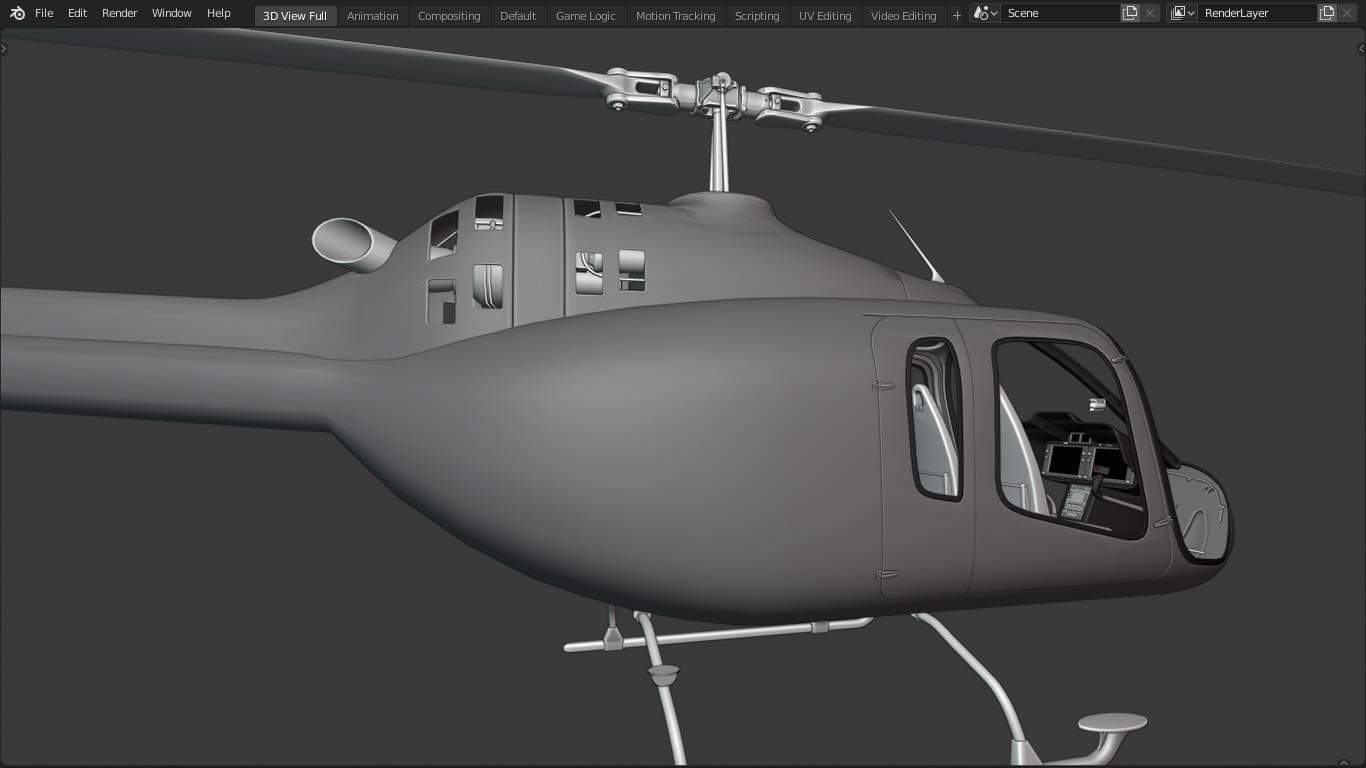Open the Render menu
Viewport: 1366px width, 768px height.
pos(120,13)
